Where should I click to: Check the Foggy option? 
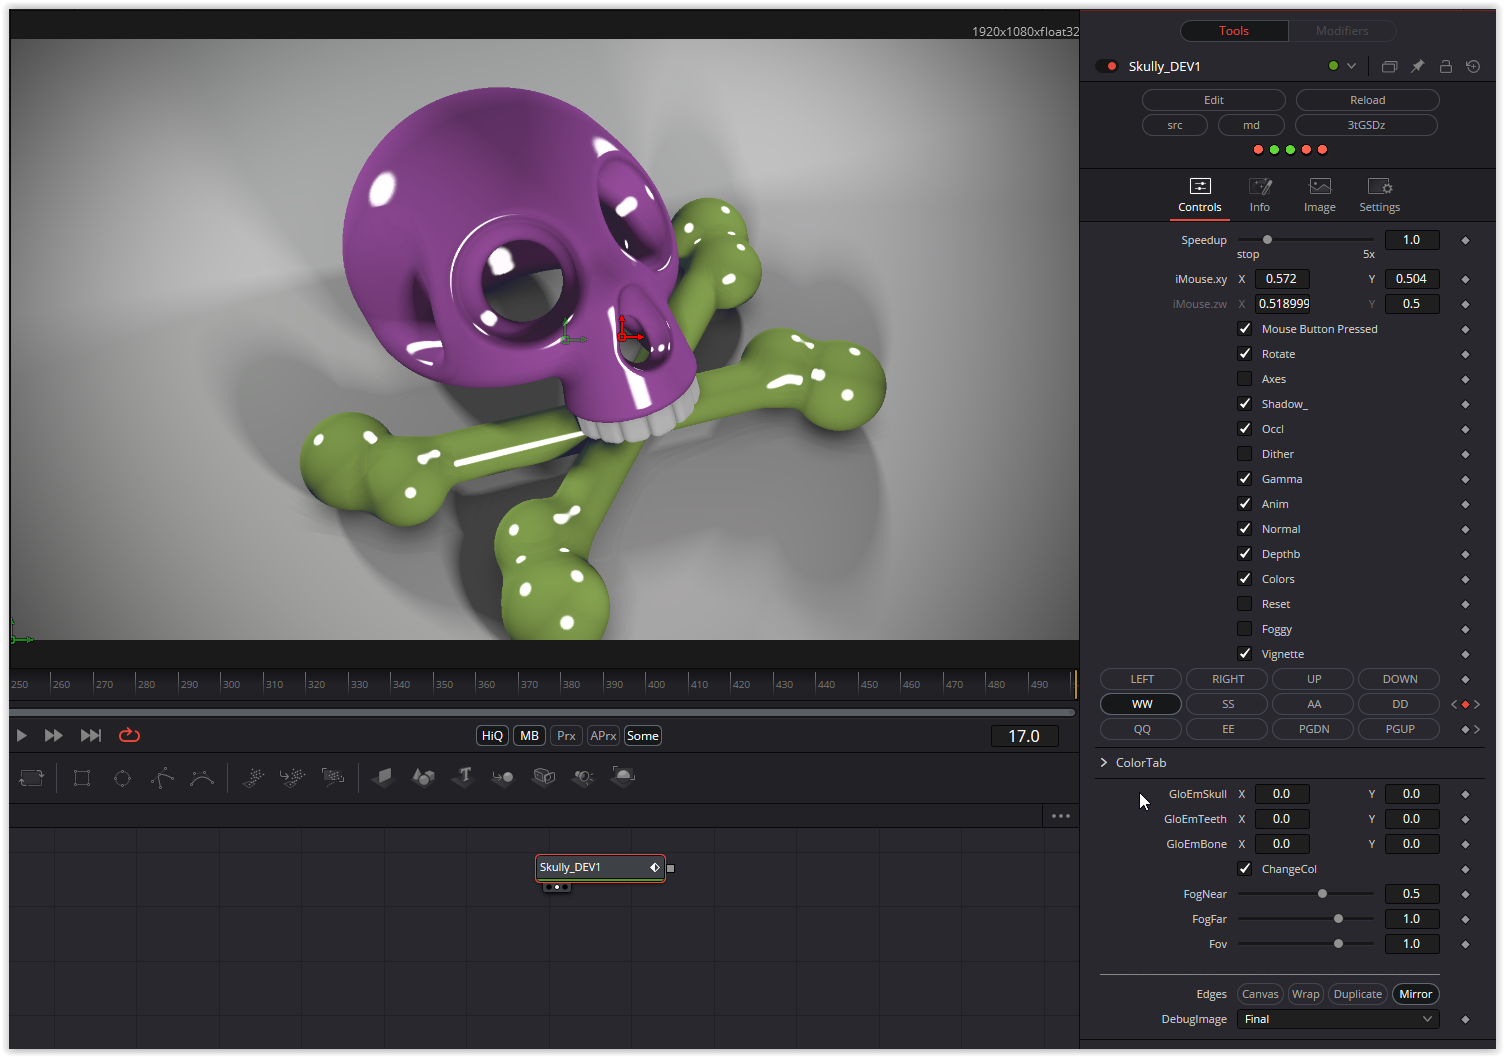pyautogui.click(x=1244, y=629)
